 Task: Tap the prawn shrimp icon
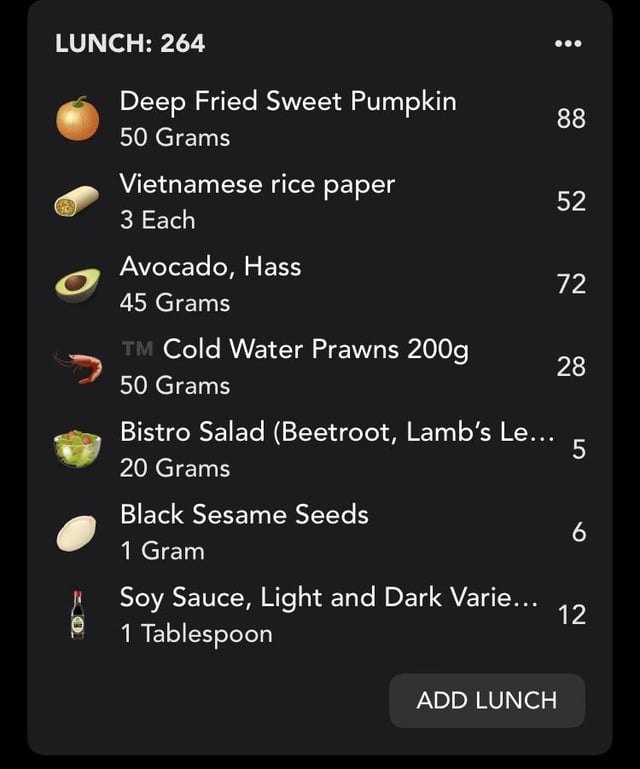(78, 367)
